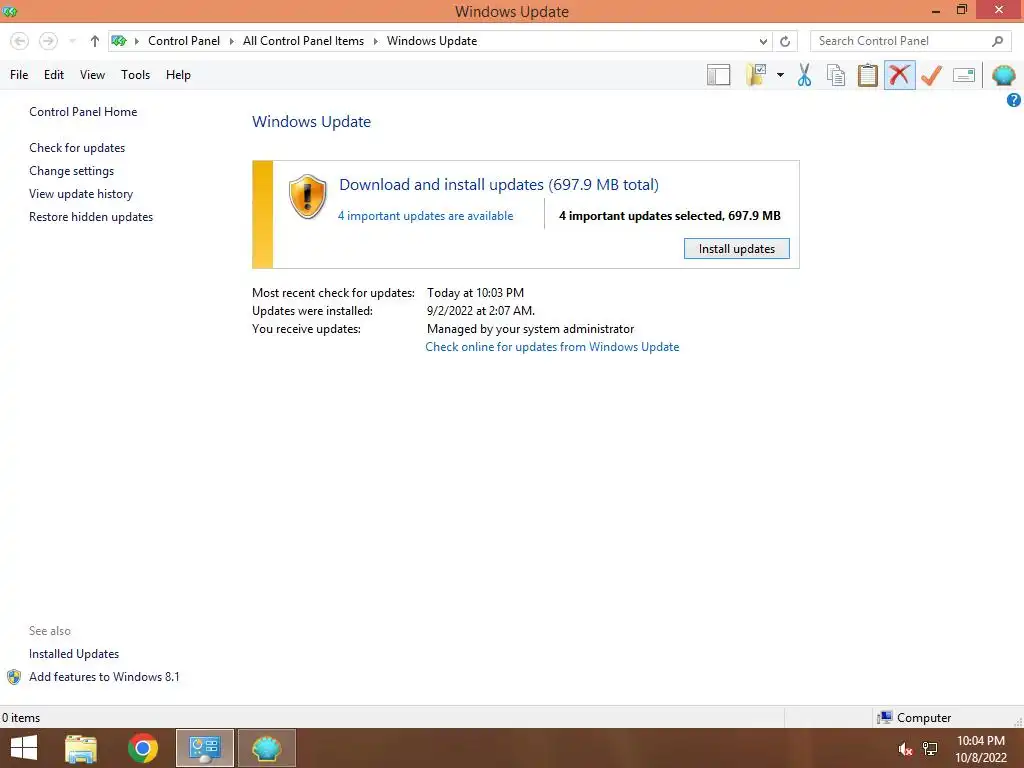Select All Control Panel Items breadcrumb
The width and height of the screenshot is (1024, 768).
click(304, 41)
